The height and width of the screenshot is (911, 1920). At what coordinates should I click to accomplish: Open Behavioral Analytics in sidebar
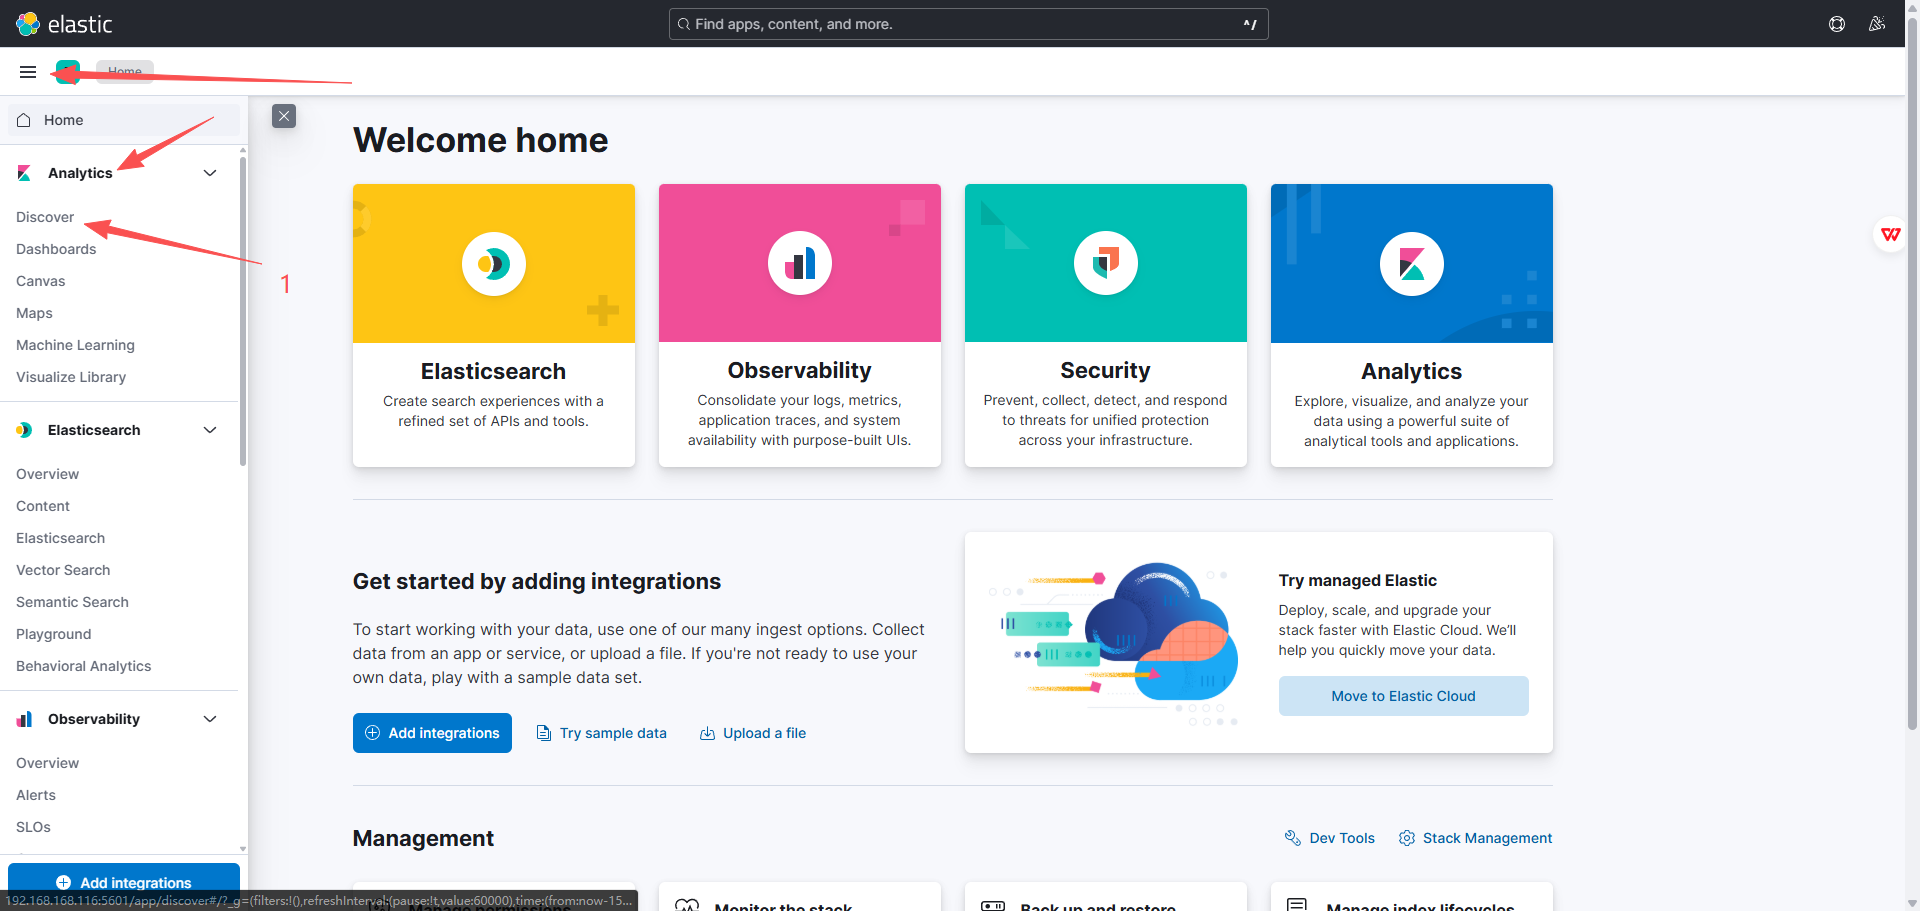tap(84, 666)
